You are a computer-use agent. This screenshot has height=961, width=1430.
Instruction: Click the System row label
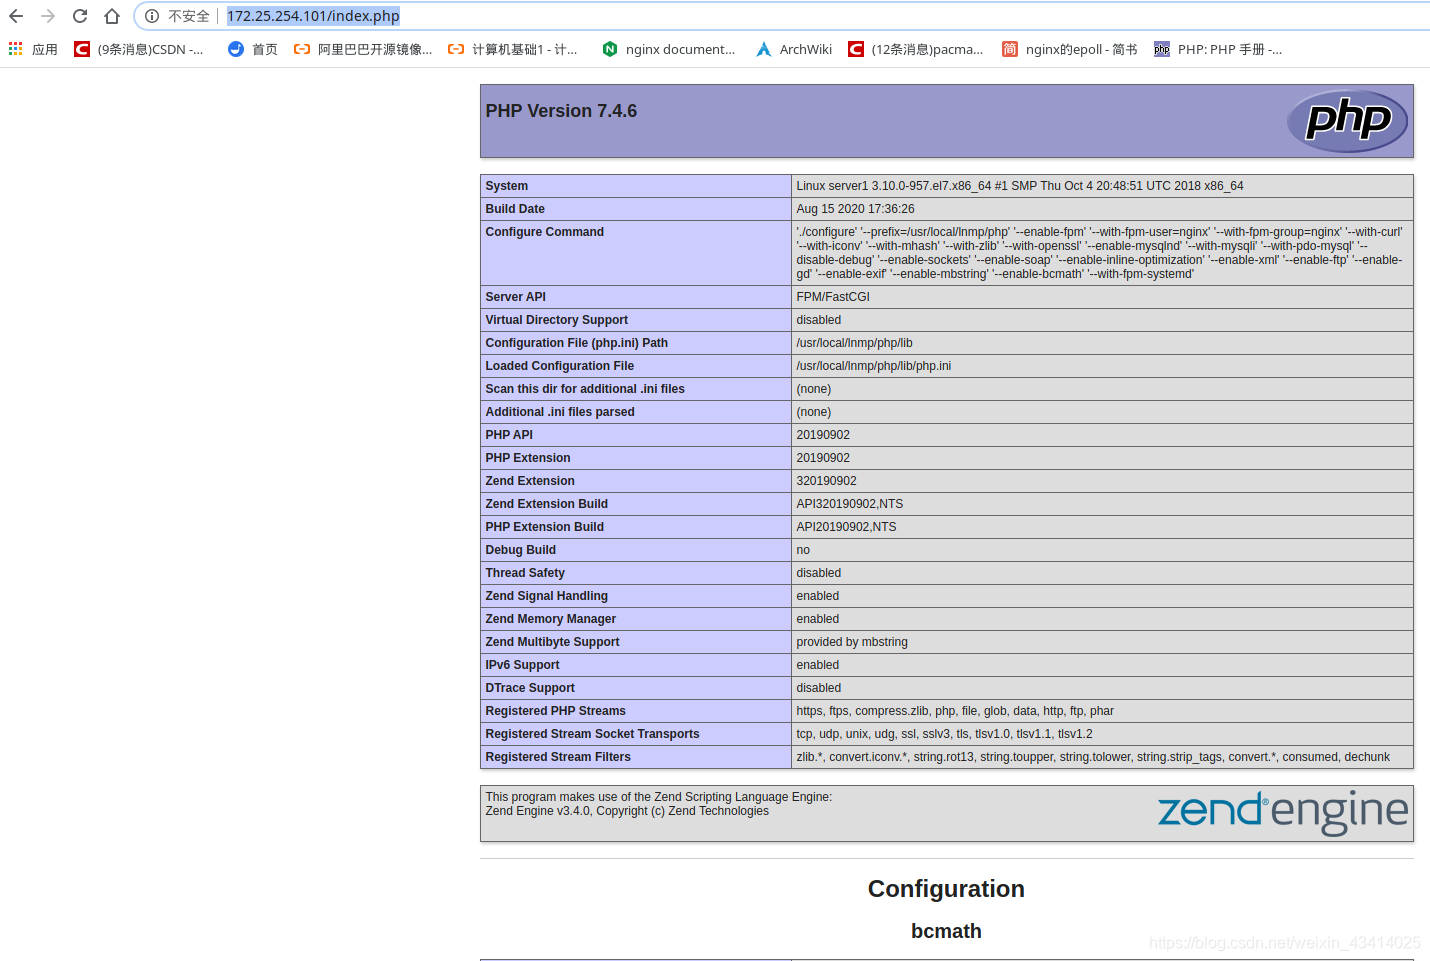(x=506, y=186)
